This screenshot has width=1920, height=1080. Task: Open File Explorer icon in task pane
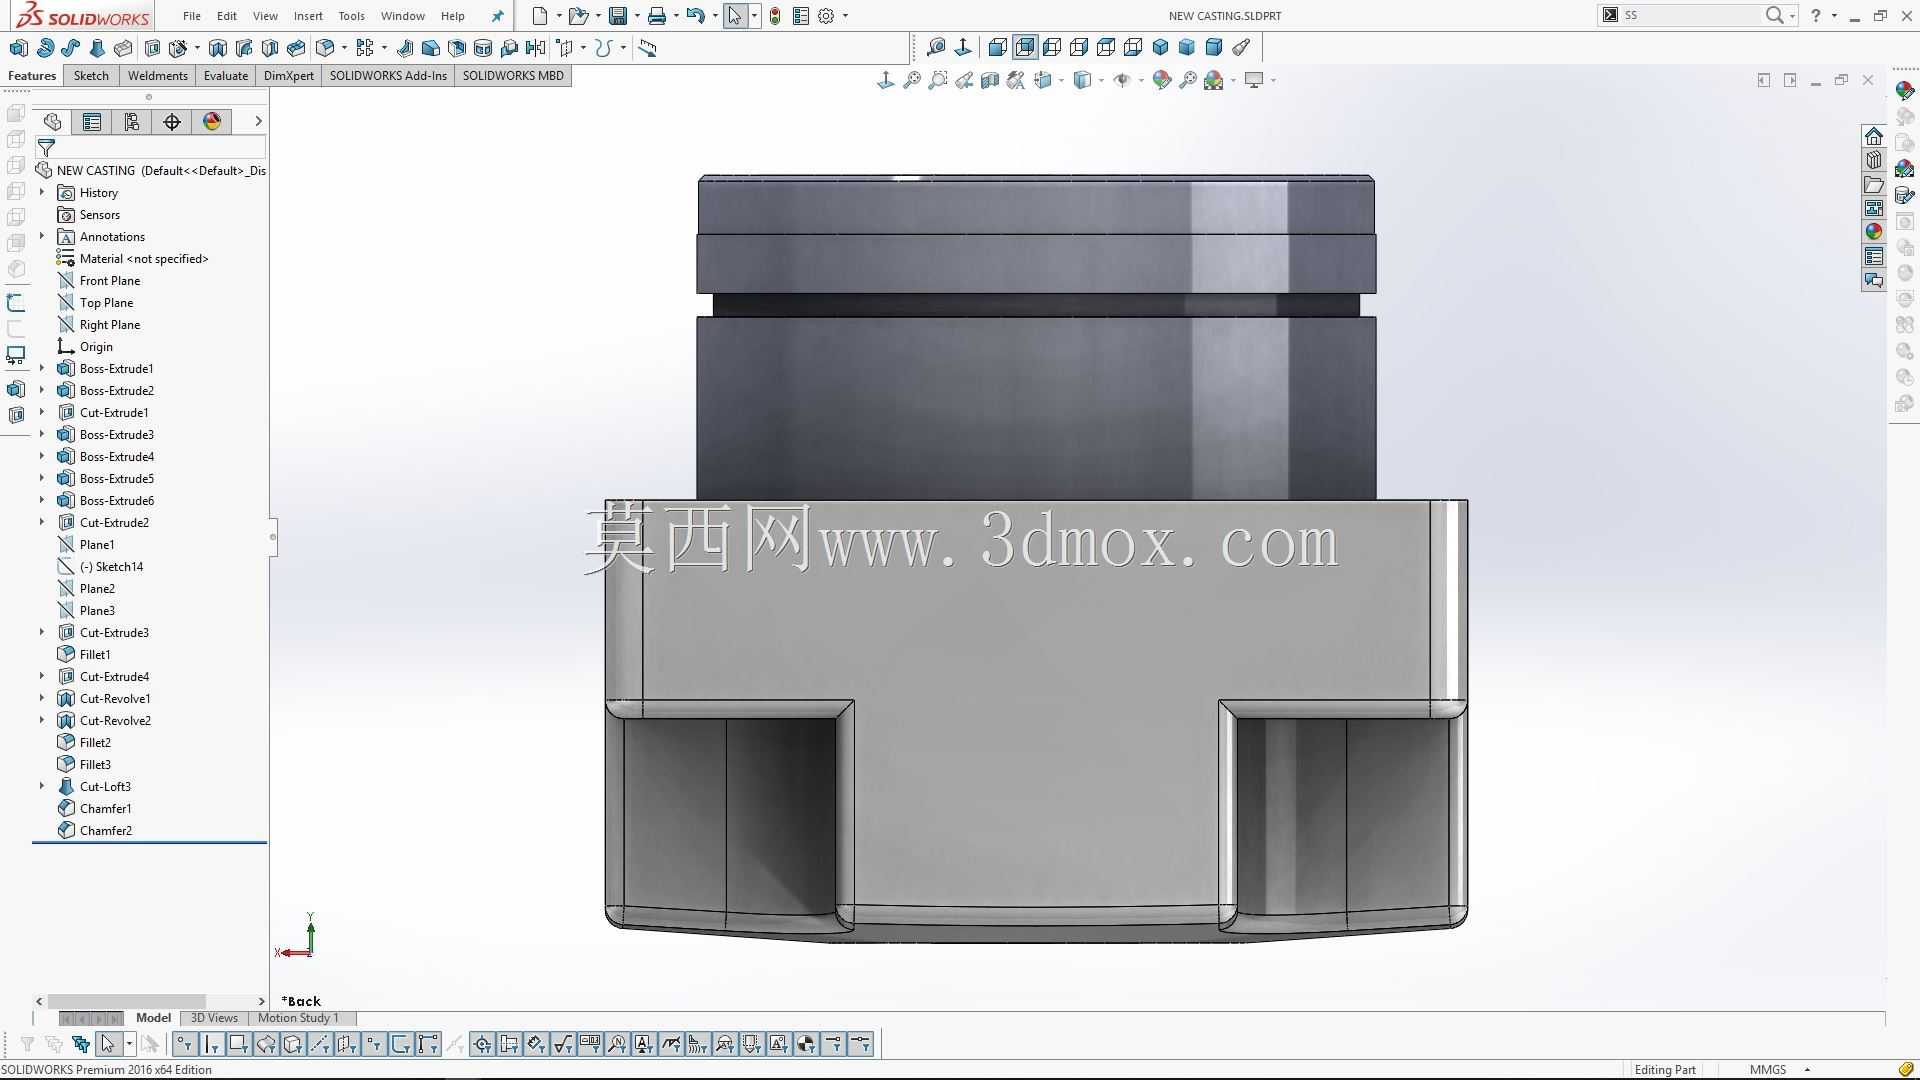click(x=1874, y=184)
